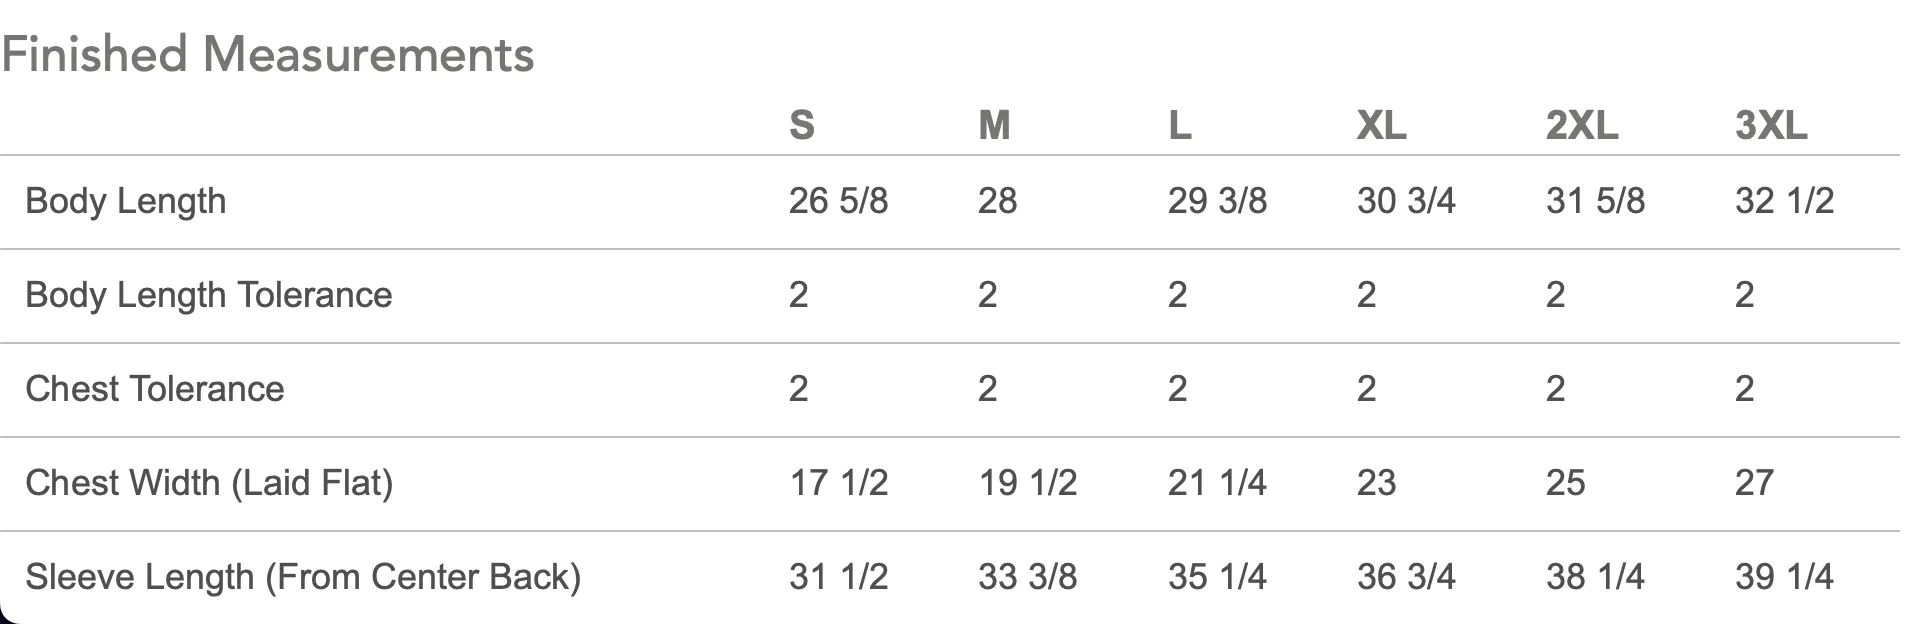
Task: Click Sleeve Length (From Center Back) label
Action: pos(303,578)
